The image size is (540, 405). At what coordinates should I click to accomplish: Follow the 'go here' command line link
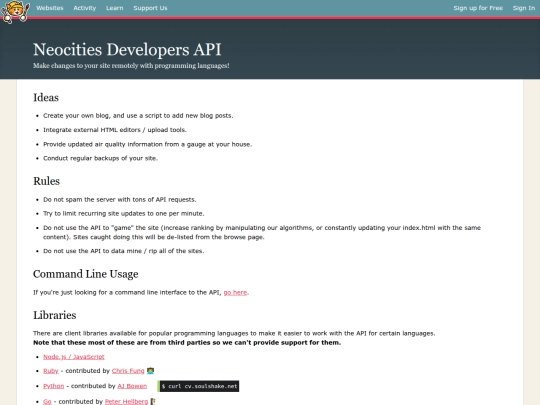coord(235,292)
